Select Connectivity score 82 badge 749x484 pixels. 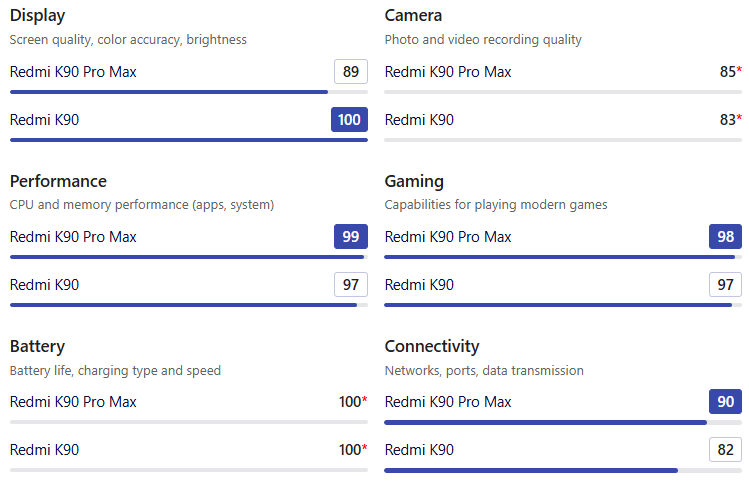[725, 450]
